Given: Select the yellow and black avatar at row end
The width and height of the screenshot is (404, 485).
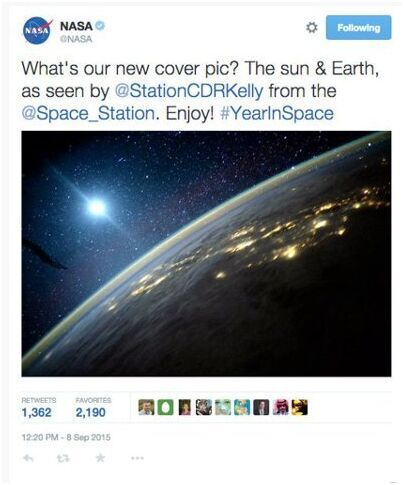Looking at the screenshot, I should [x=300, y=407].
